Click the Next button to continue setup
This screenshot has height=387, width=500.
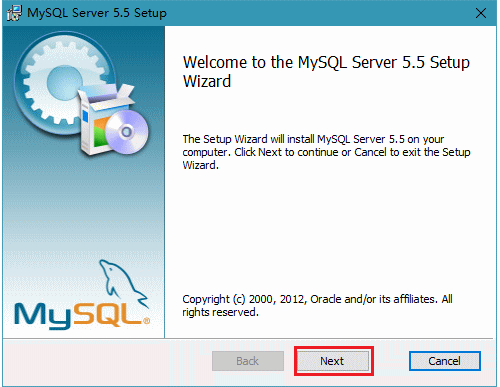click(333, 361)
